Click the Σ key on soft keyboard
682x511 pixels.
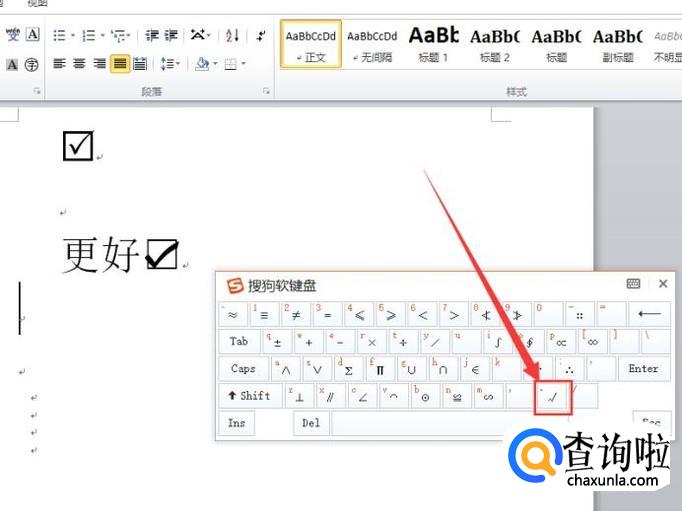pos(348,369)
